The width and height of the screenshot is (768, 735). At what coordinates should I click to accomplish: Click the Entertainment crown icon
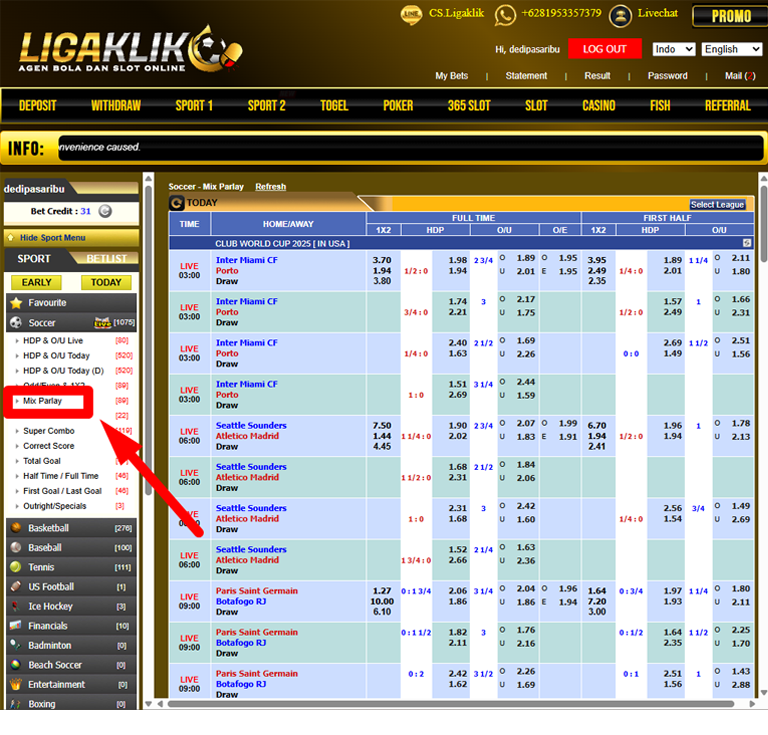16,684
